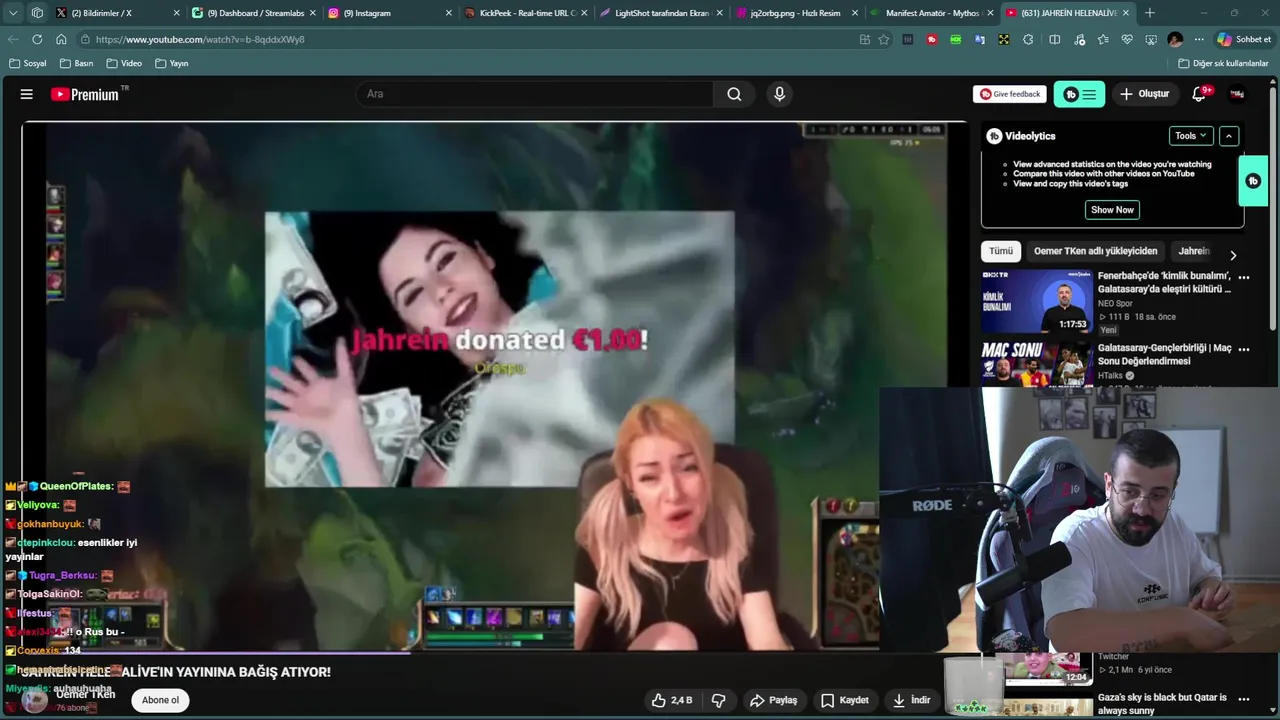This screenshot has height=720, width=1280.
Task: Open the YouTube hamburger guide menu
Action: (27, 94)
